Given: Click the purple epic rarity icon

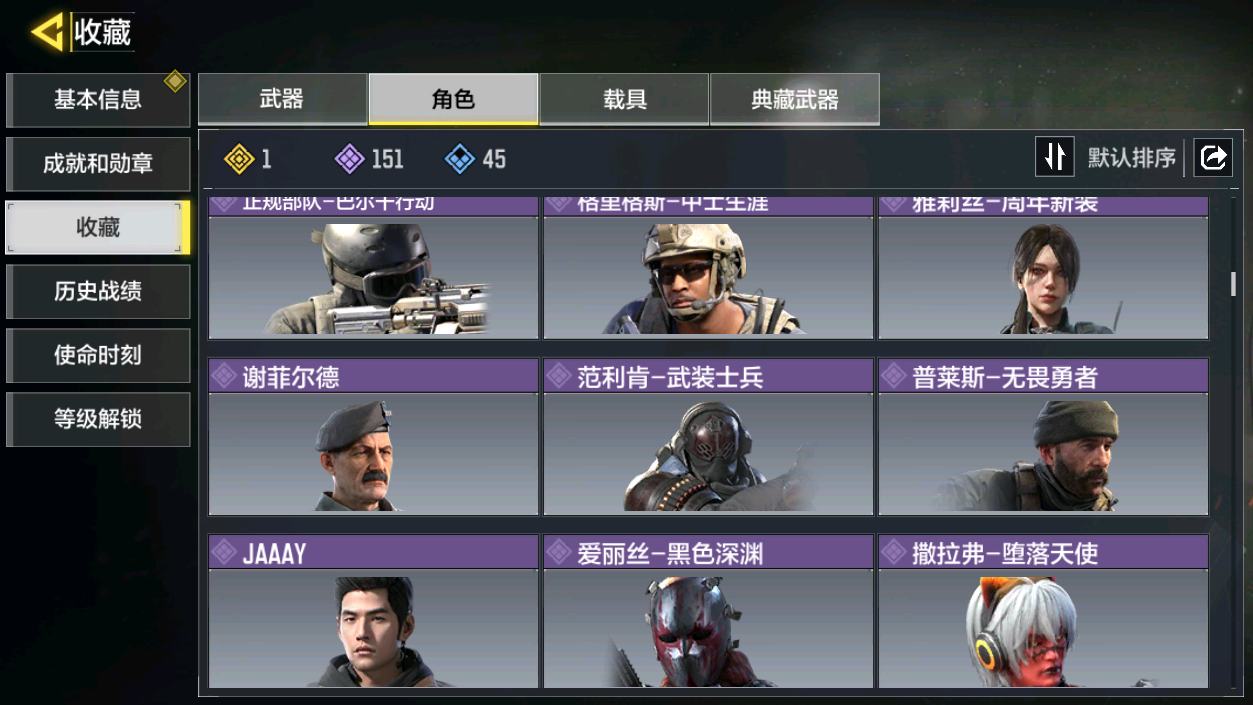Looking at the screenshot, I should (x=349, y=158).
